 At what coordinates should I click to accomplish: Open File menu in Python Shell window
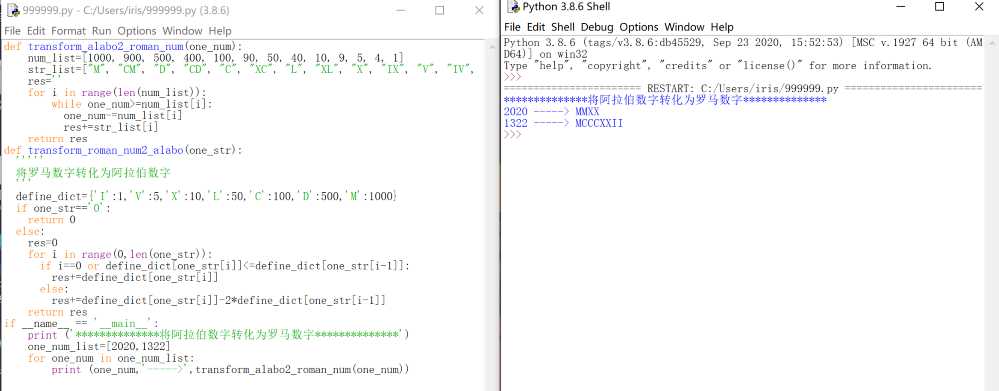pyautogui.click(x=512, y=27)
